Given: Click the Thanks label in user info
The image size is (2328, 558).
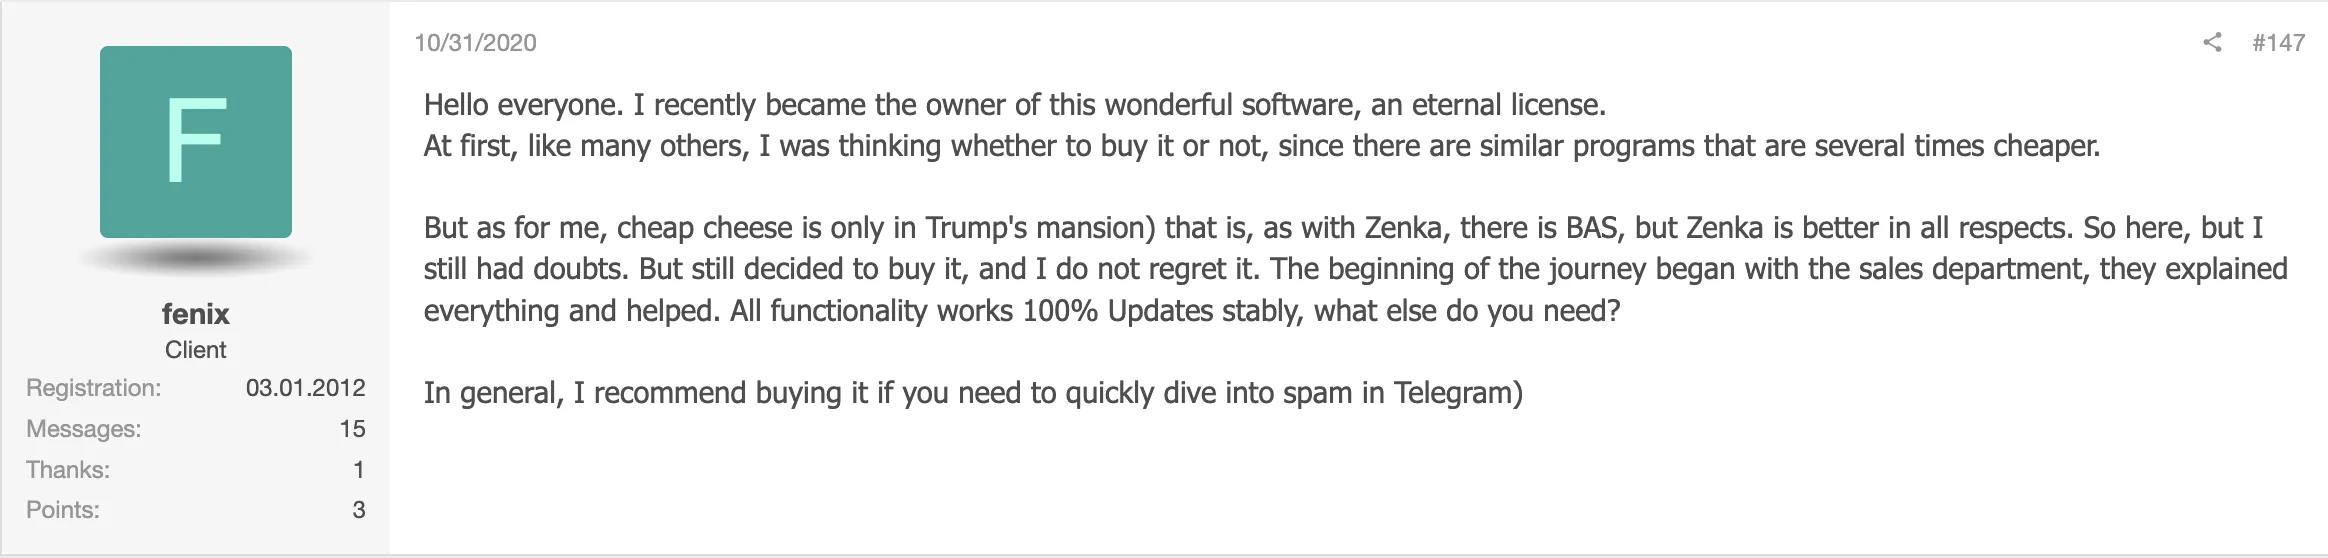Looking at the screenshot, I should (68, 470).
